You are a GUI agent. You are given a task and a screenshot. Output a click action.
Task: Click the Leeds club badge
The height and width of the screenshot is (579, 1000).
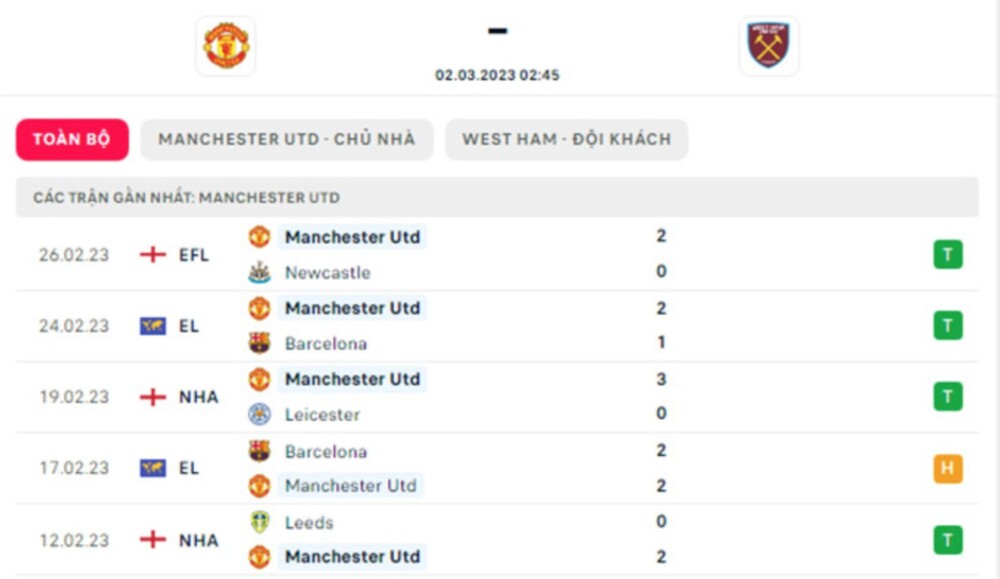click(258, 522)
